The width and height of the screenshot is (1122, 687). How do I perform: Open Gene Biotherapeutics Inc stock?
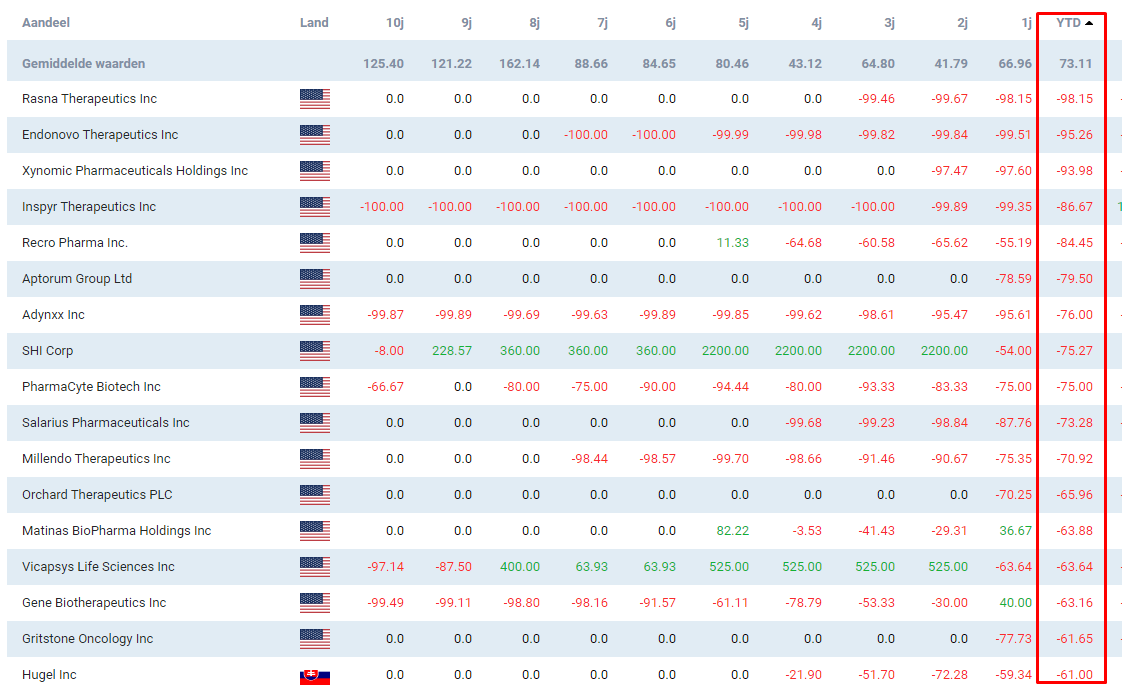(94, 603)
